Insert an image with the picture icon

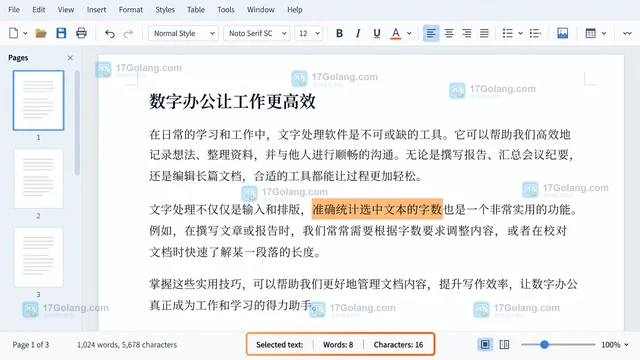pos(562,33)
